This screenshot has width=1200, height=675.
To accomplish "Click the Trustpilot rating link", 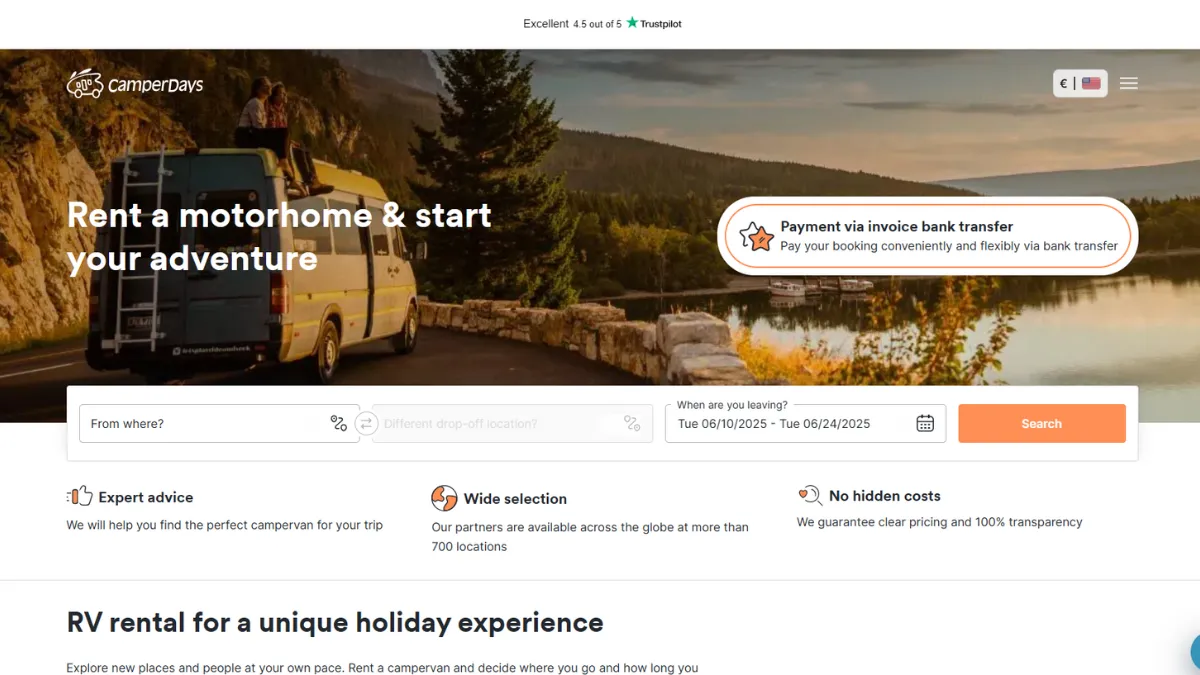I will coord(602,23).
